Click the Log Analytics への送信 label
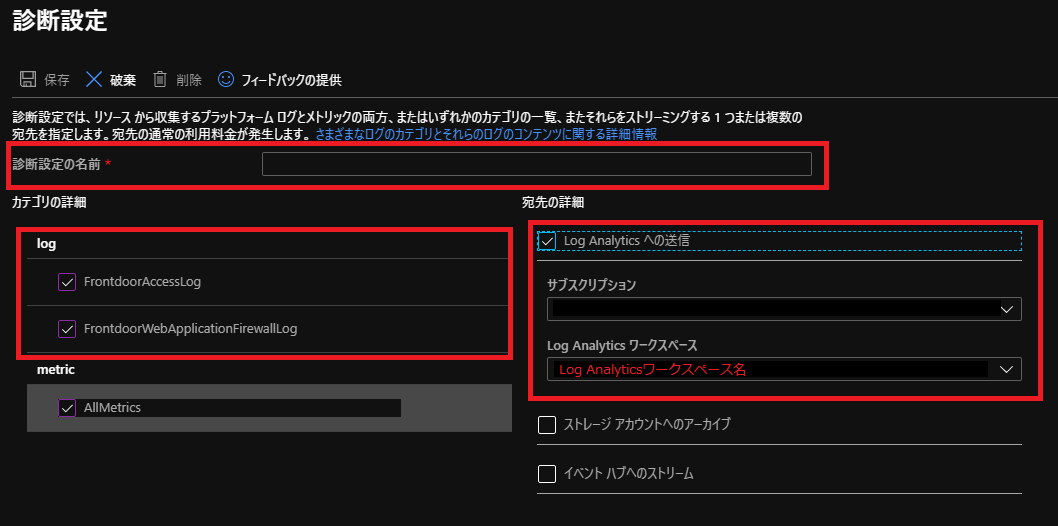Image resolution: width=1058 pixels, height=526 pixels. (x=627, y=240)
